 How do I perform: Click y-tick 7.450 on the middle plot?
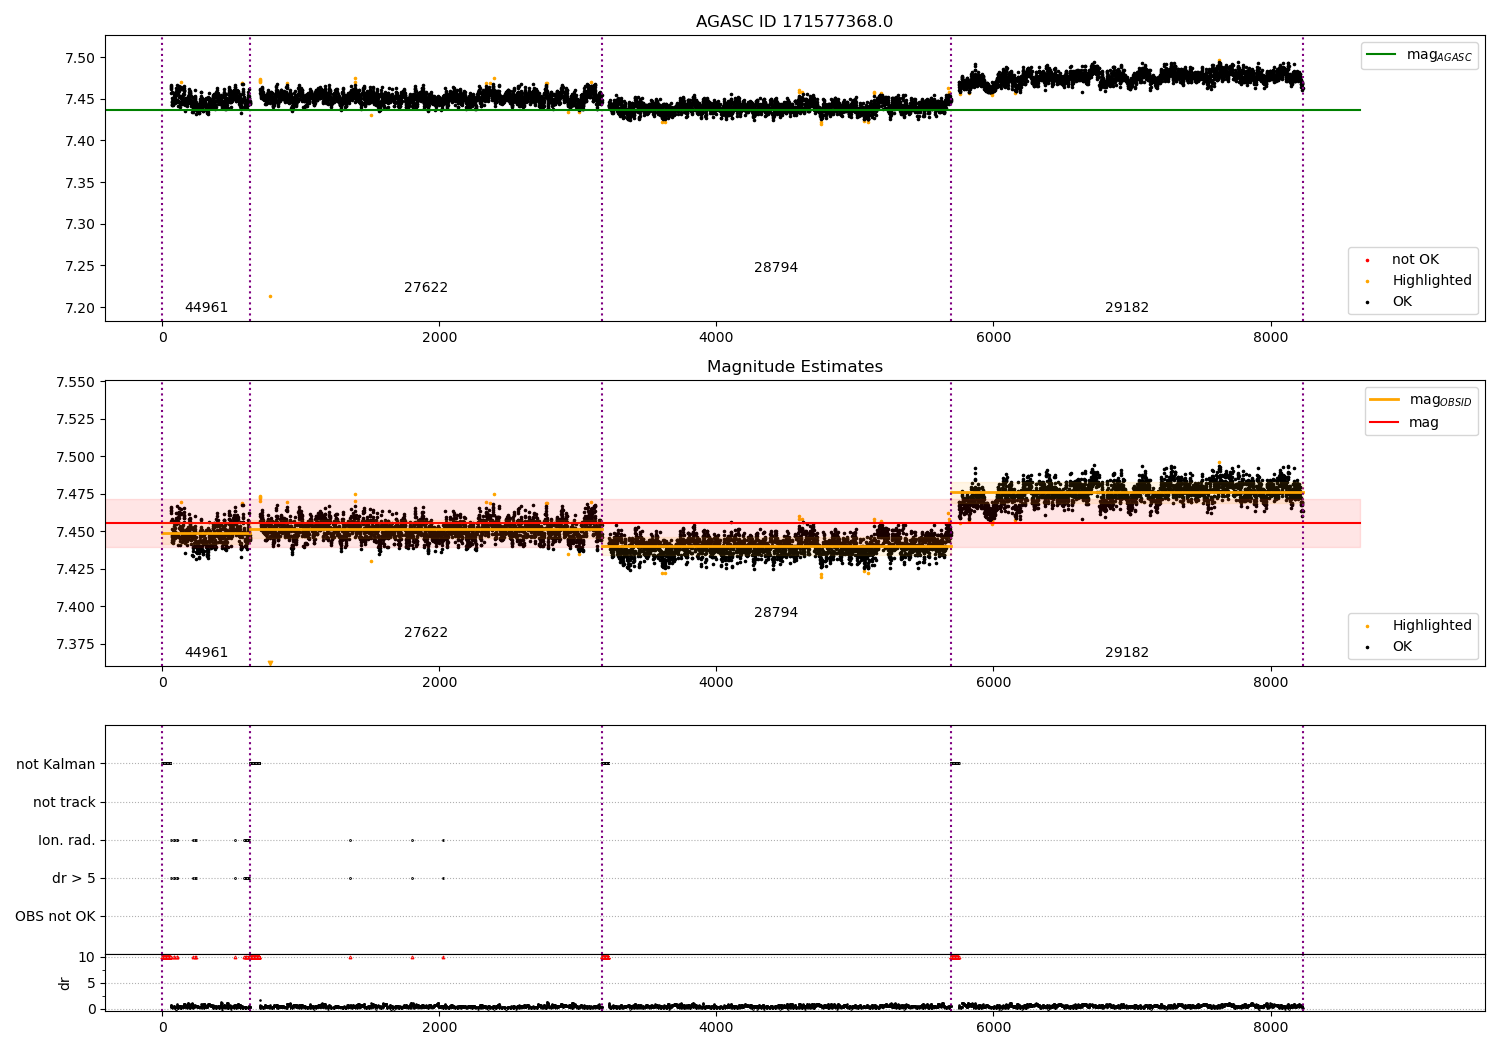[x=76, y=532]
